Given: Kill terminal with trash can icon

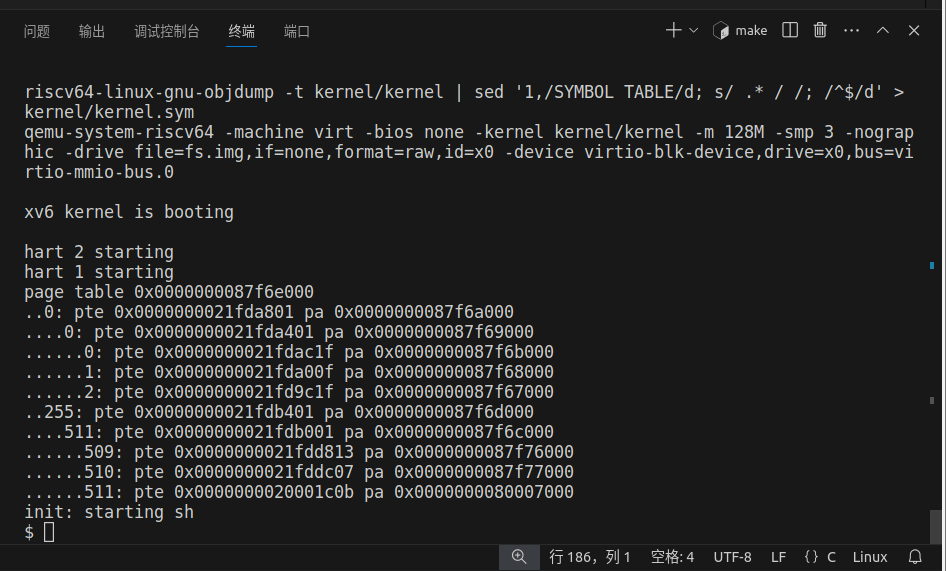Looking at the screenshot, I should 820,30.
